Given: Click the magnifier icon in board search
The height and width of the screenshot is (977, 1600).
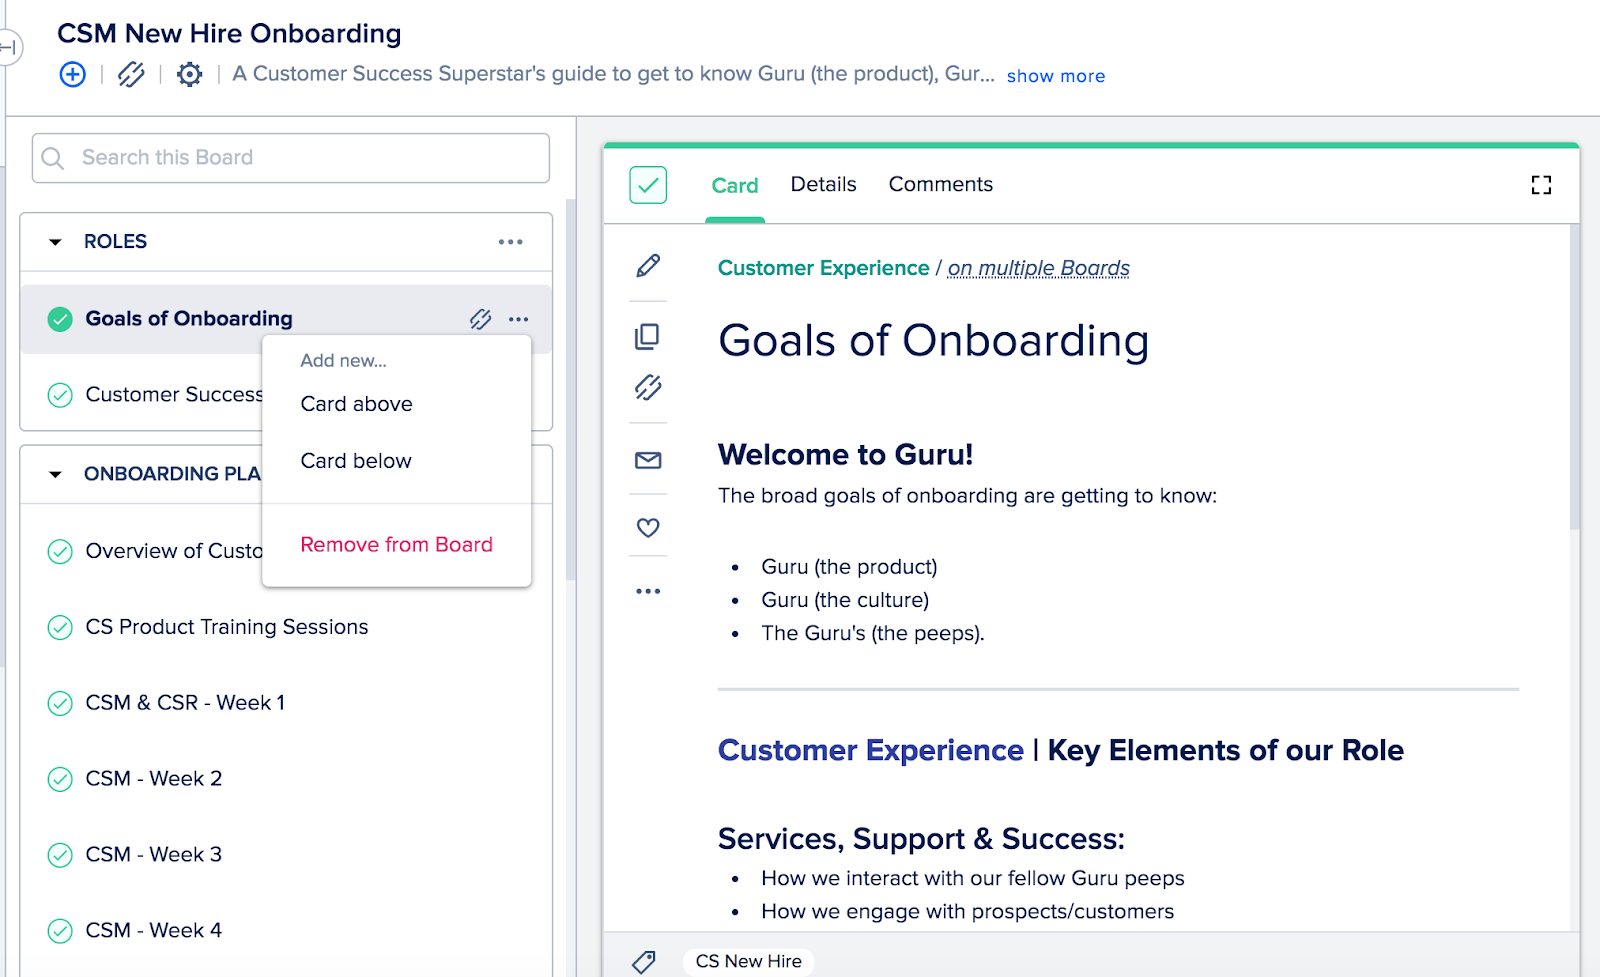Looking at the screenshot, I should pyautogui.click(x=53, y=158).
